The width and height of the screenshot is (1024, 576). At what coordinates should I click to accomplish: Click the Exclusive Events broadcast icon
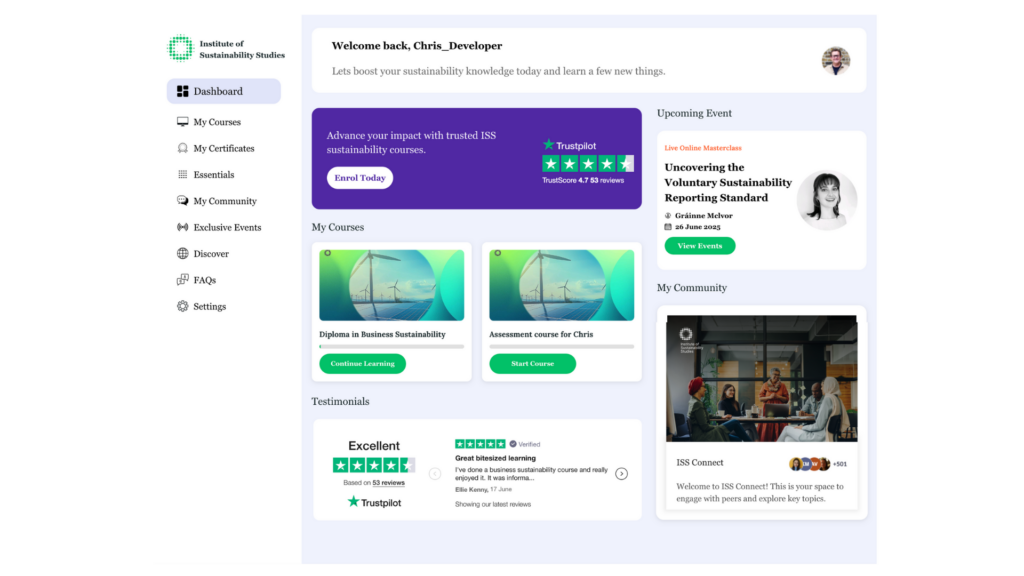click(x=182, y=228)
